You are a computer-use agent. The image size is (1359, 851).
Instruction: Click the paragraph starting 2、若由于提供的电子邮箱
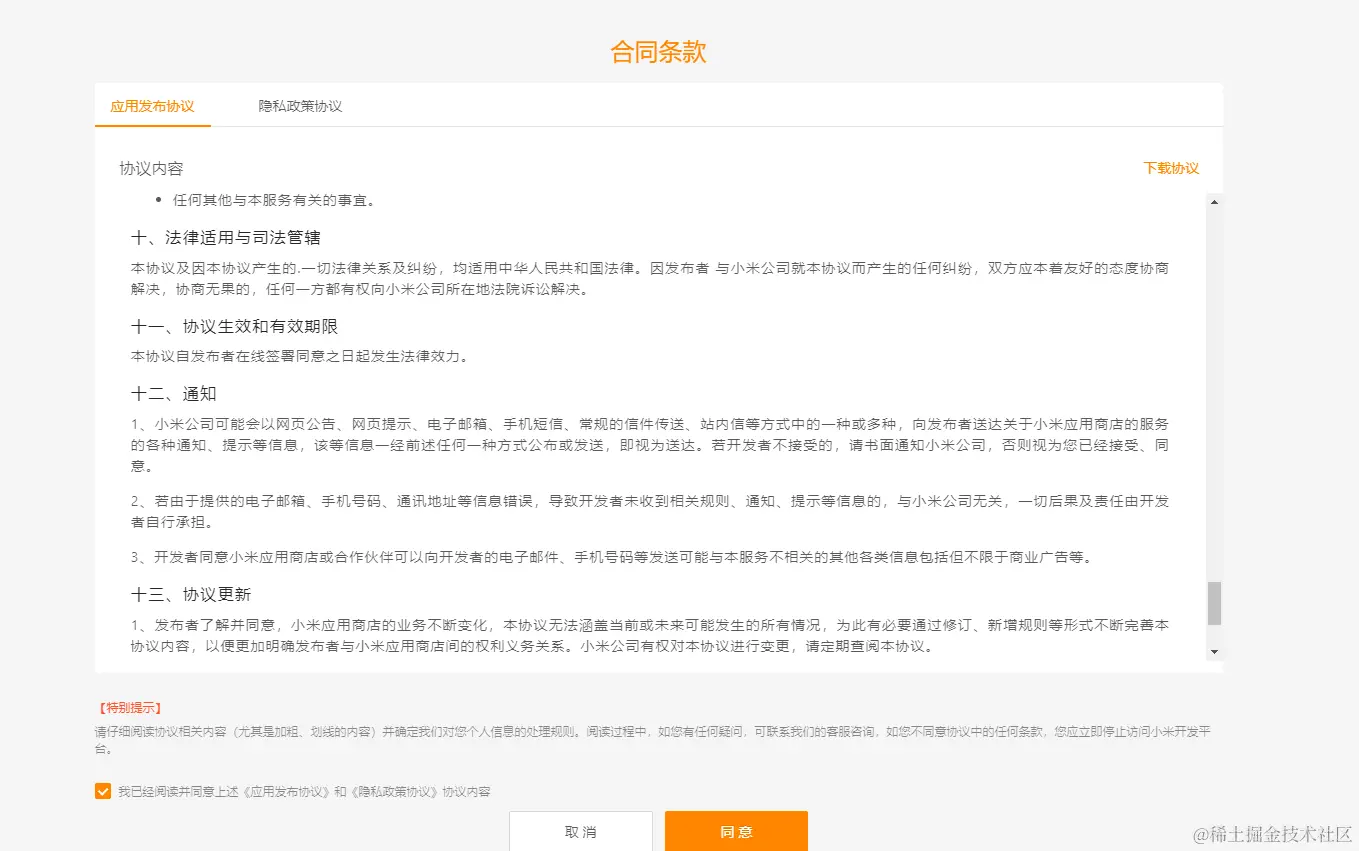click(x=650, y=512)
